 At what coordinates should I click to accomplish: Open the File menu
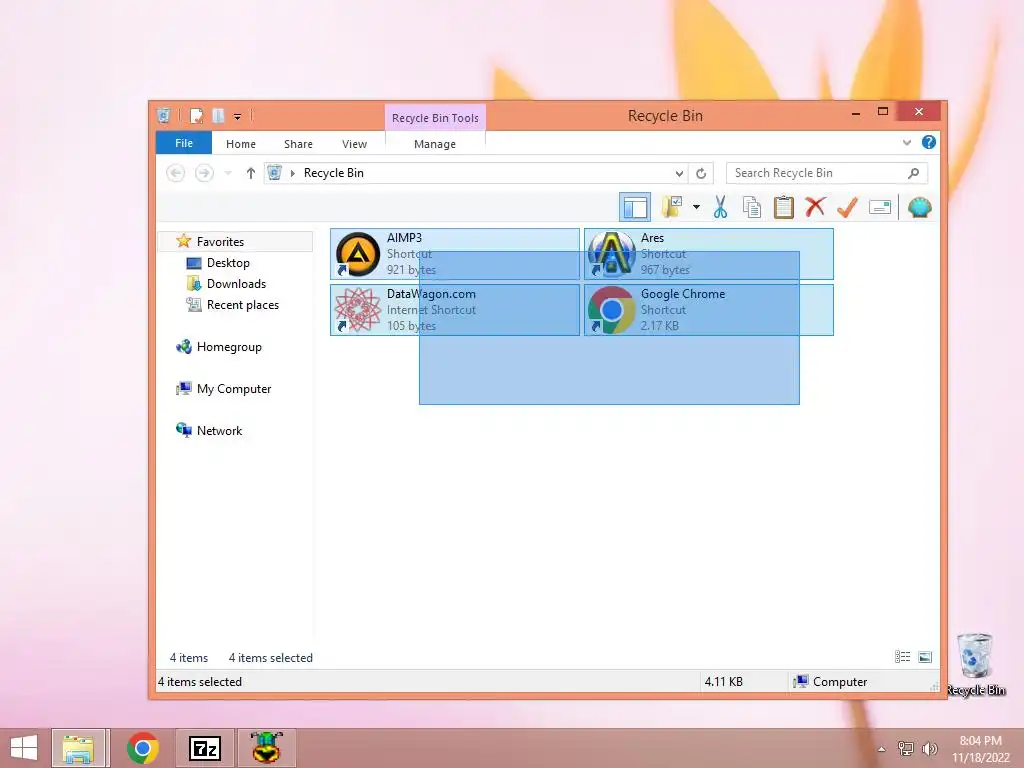(184, 143)
